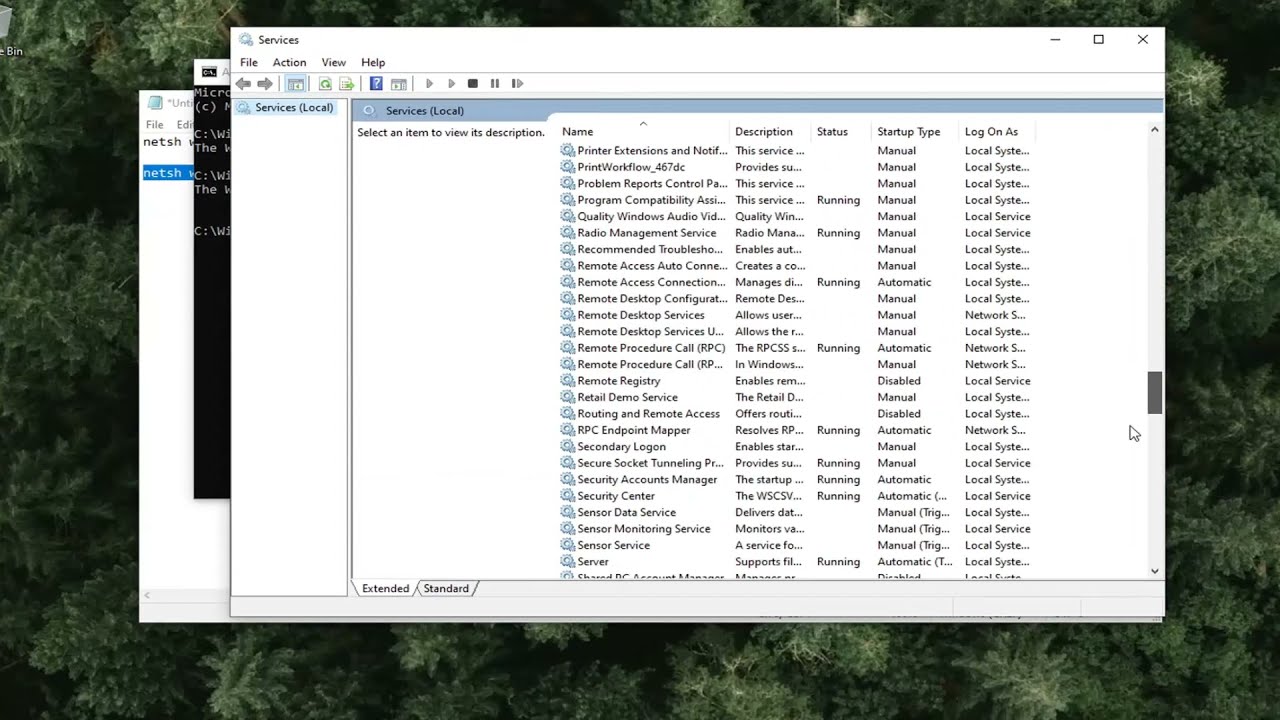The height and width of the screenshot is (720, 1280).
Task: Refresh the services list via toolbar icon
Action: (325, 84)
